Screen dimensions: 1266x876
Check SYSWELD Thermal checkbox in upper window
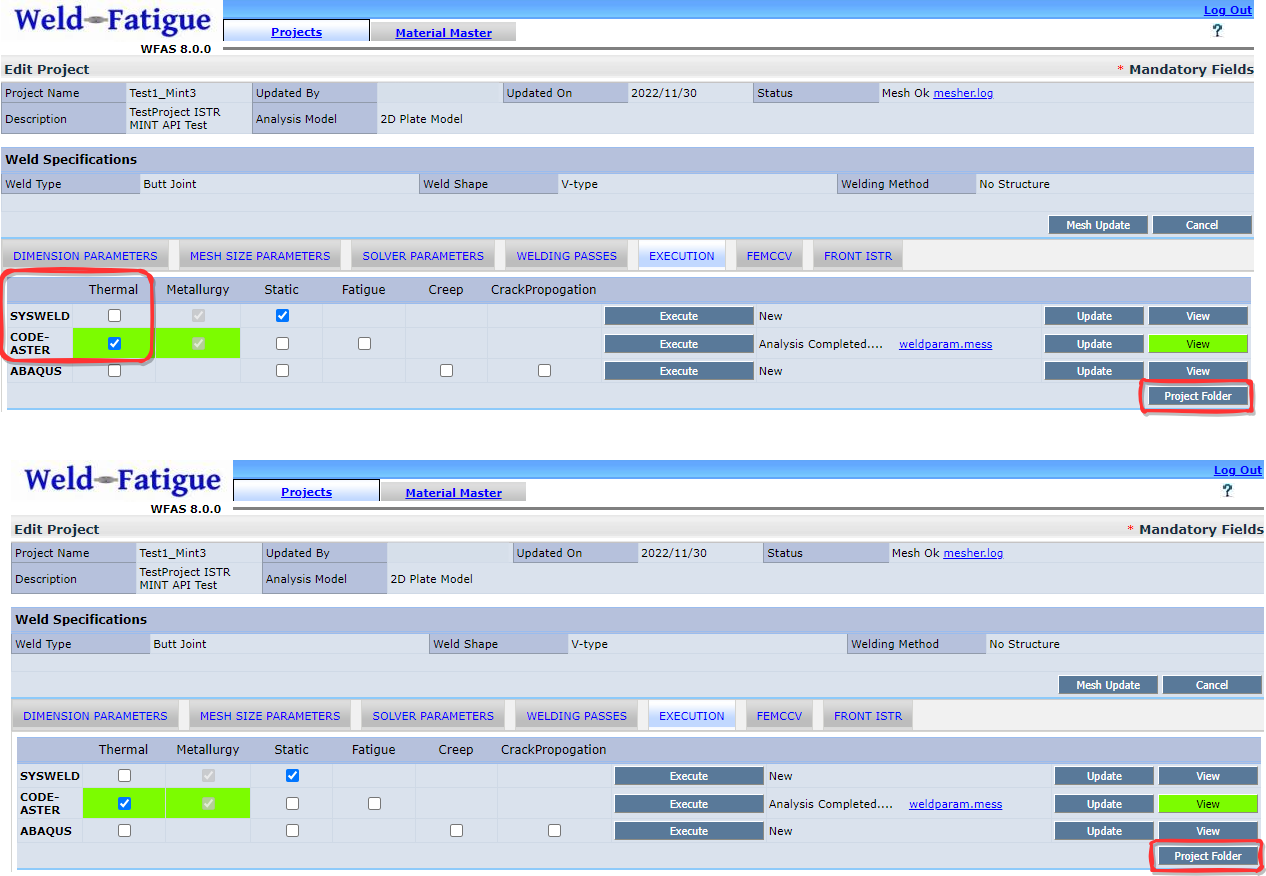point(115,316)
